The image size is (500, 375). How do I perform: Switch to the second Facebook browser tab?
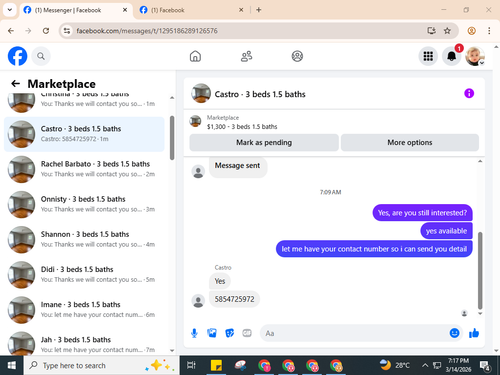[x=190, y=10]
